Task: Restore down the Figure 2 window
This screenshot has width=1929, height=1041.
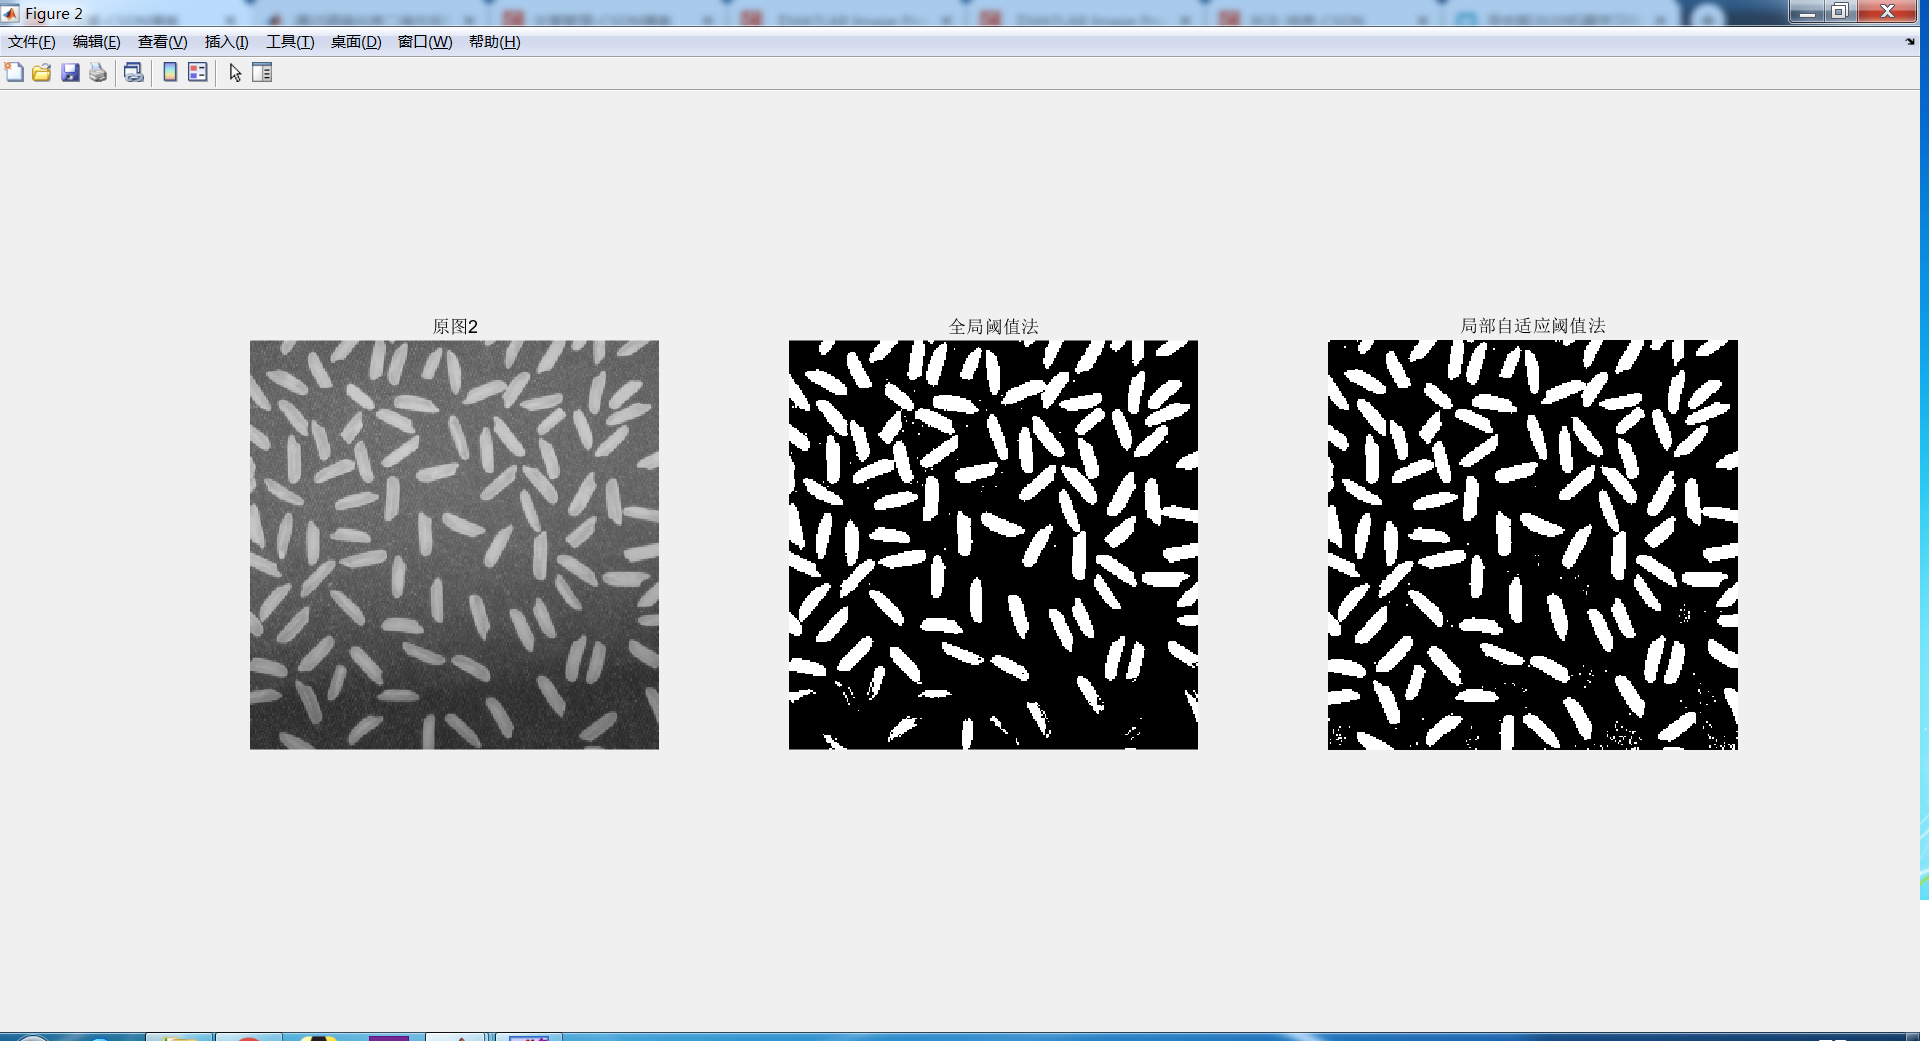Action: pos(1840,11)
